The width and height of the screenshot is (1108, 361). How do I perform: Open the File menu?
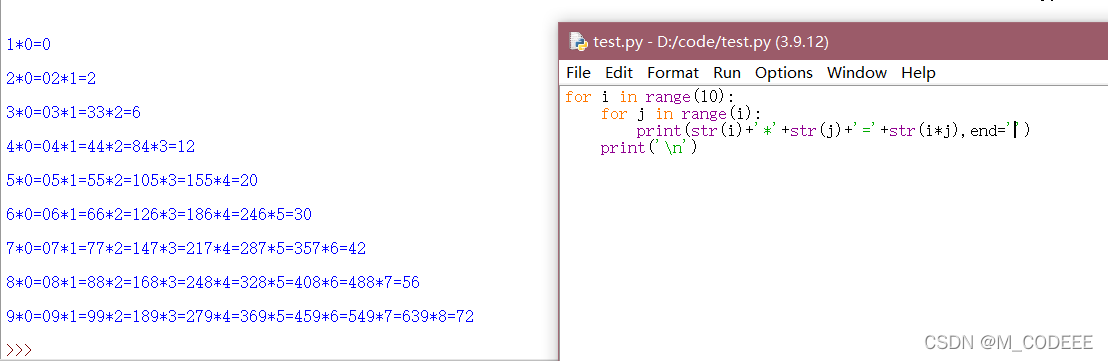578,73
